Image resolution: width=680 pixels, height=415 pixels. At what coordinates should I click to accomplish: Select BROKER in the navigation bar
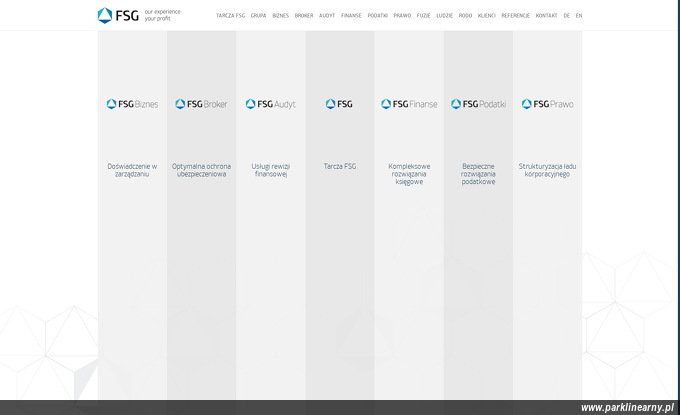pyautogui.click(x=304, y=16)
